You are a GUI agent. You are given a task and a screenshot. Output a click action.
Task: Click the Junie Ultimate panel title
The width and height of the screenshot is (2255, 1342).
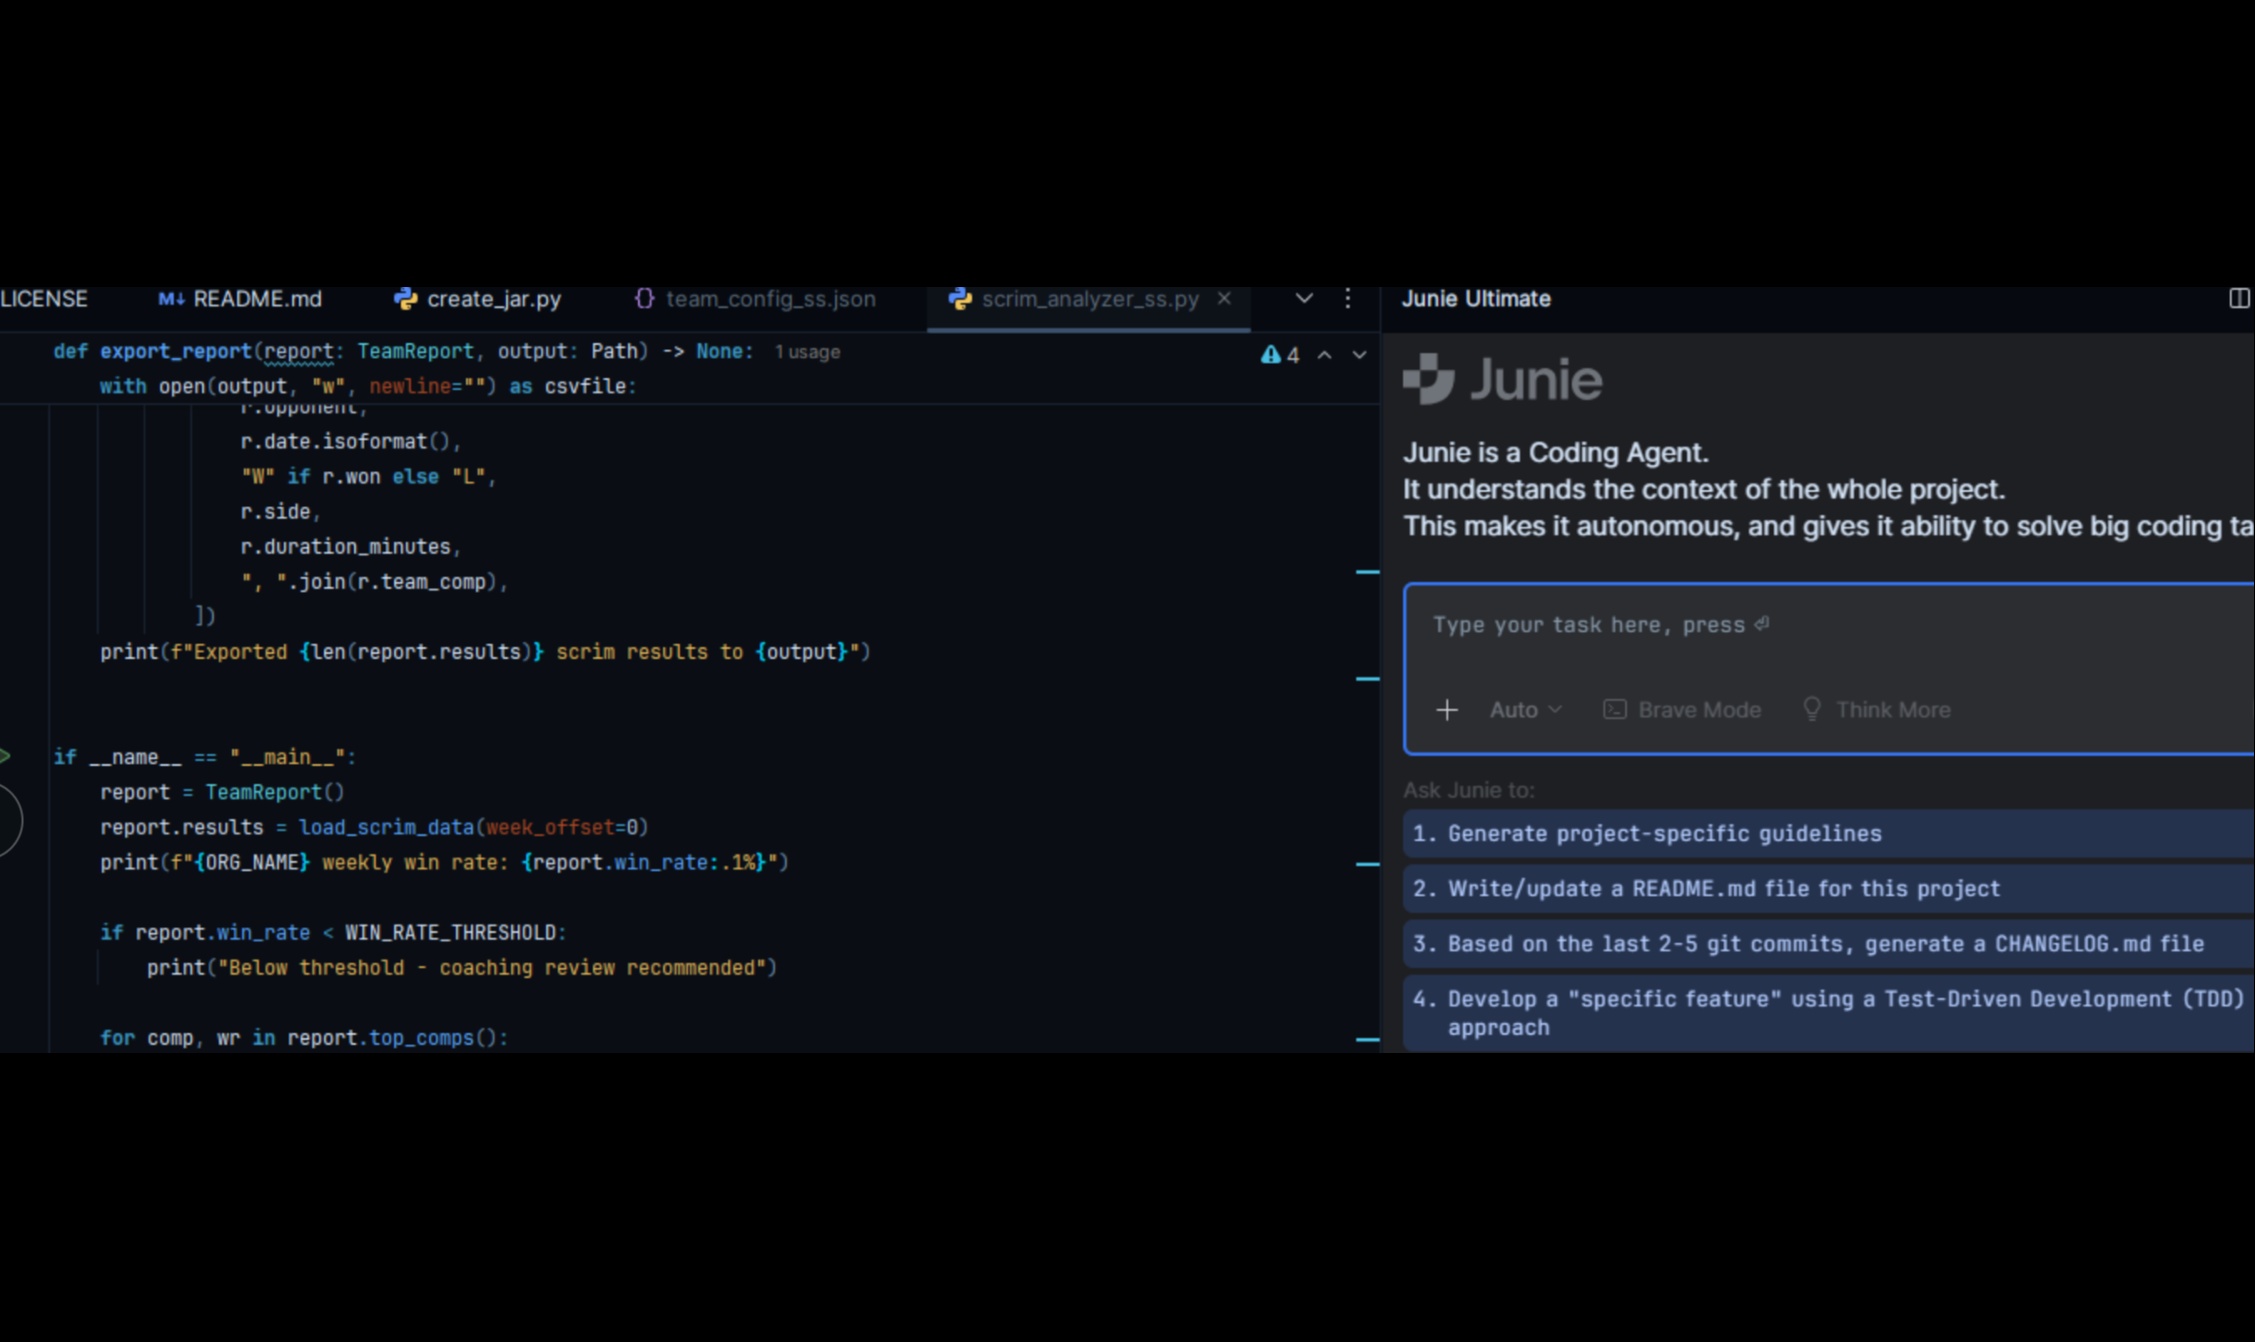1476,299
